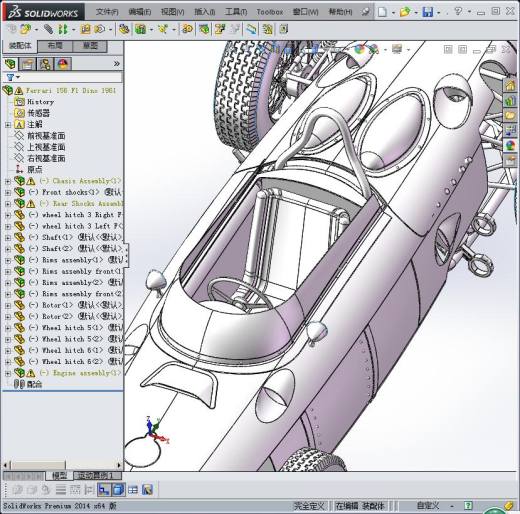Viewport: 520px width, 514px height.
Task: Click the Help question mark icon
Action: tap(458, 12)
